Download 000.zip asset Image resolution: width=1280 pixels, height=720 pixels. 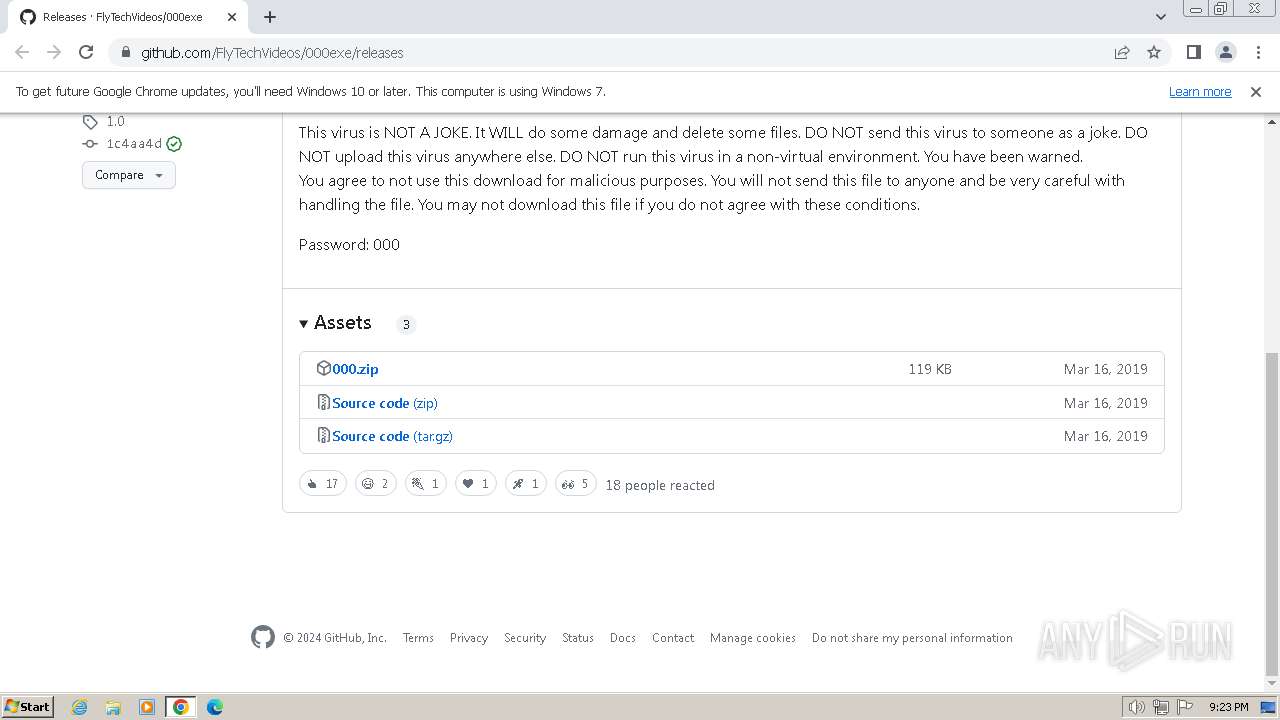[355, 369]
